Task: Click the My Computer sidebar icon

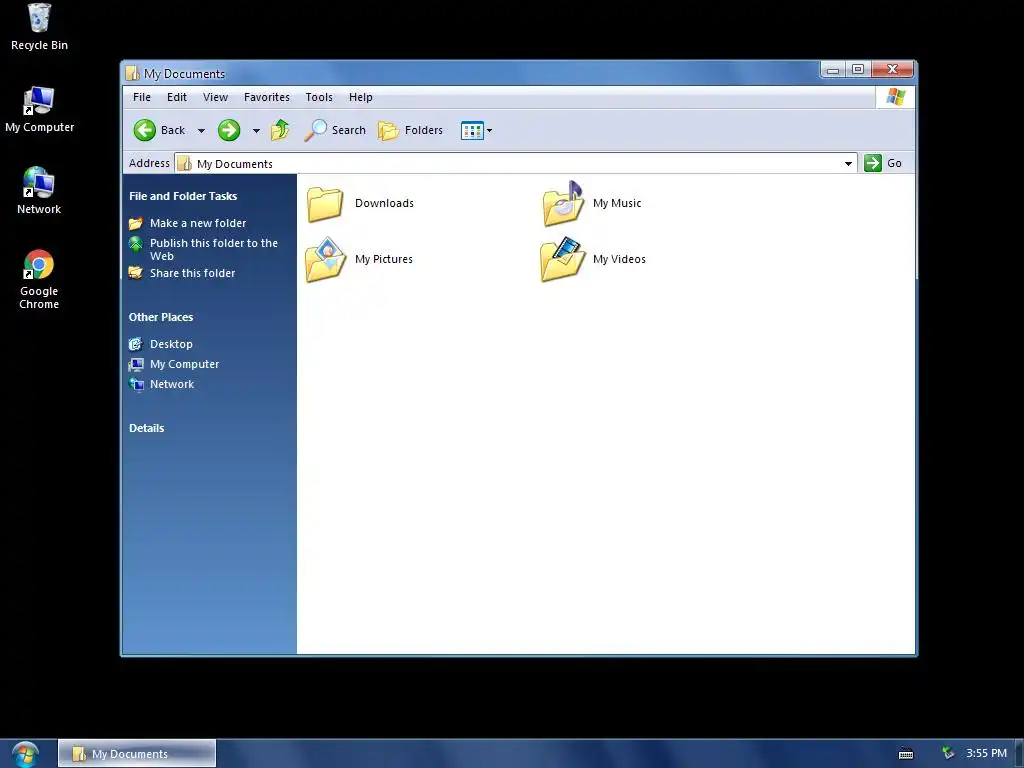Action: click(135, 364)
